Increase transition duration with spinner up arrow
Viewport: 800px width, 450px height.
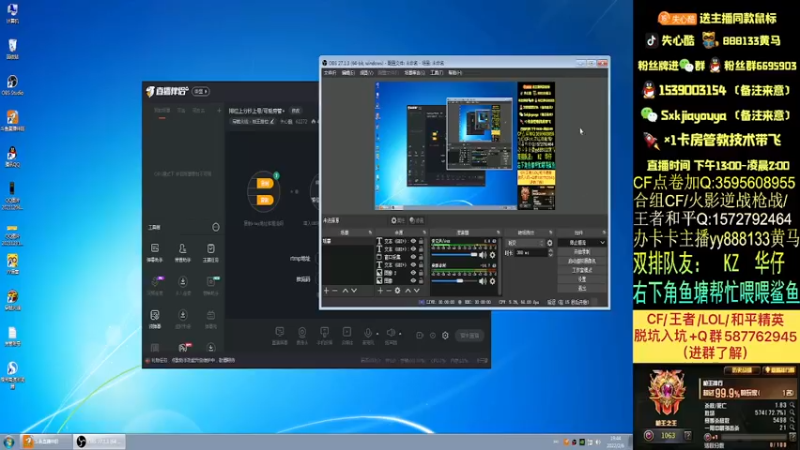tap(550, 251)
